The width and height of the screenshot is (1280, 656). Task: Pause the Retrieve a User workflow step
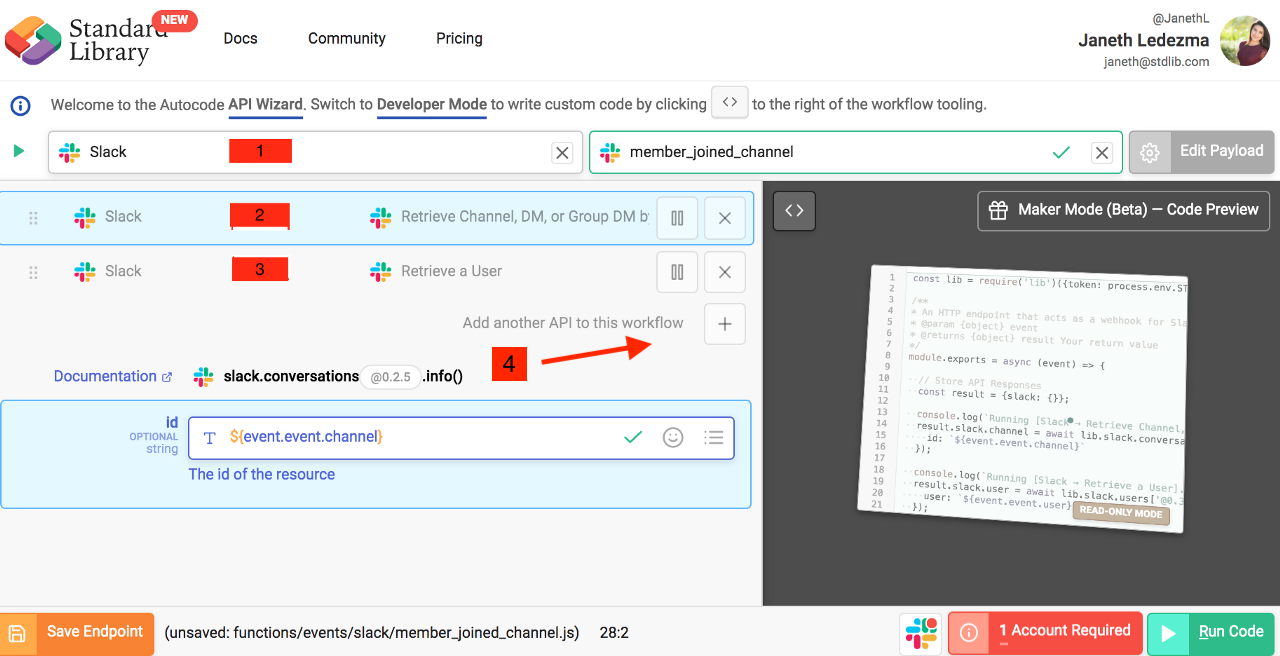pos(677,272)
